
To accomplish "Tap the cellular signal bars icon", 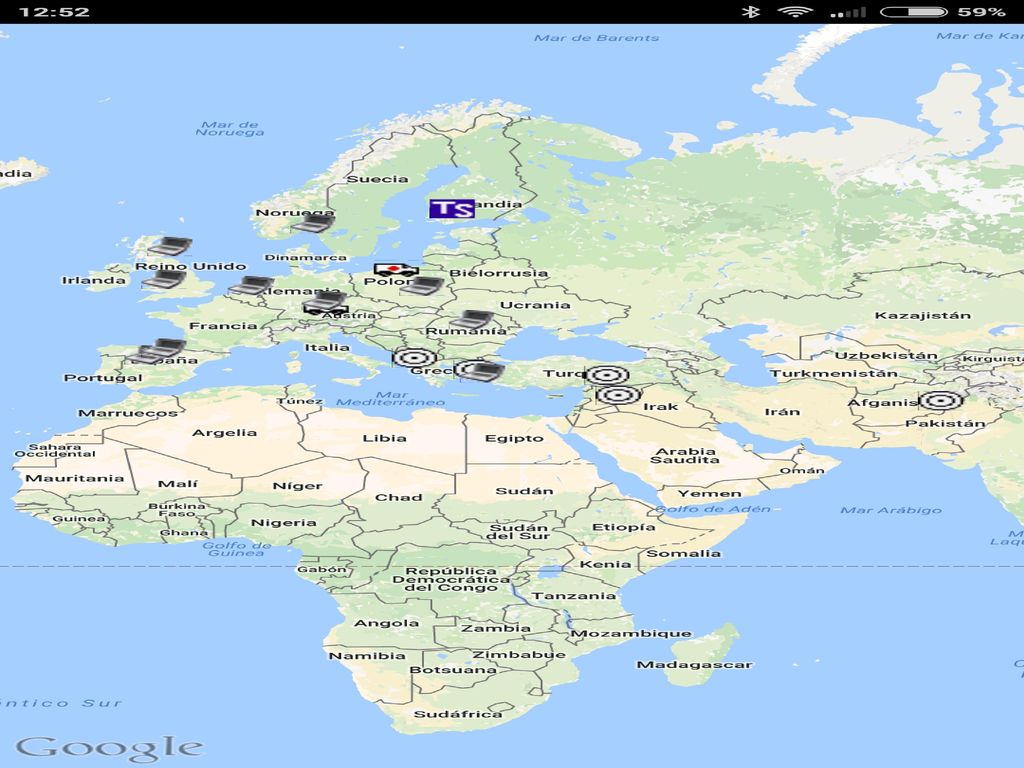I will tap(848, 12).
